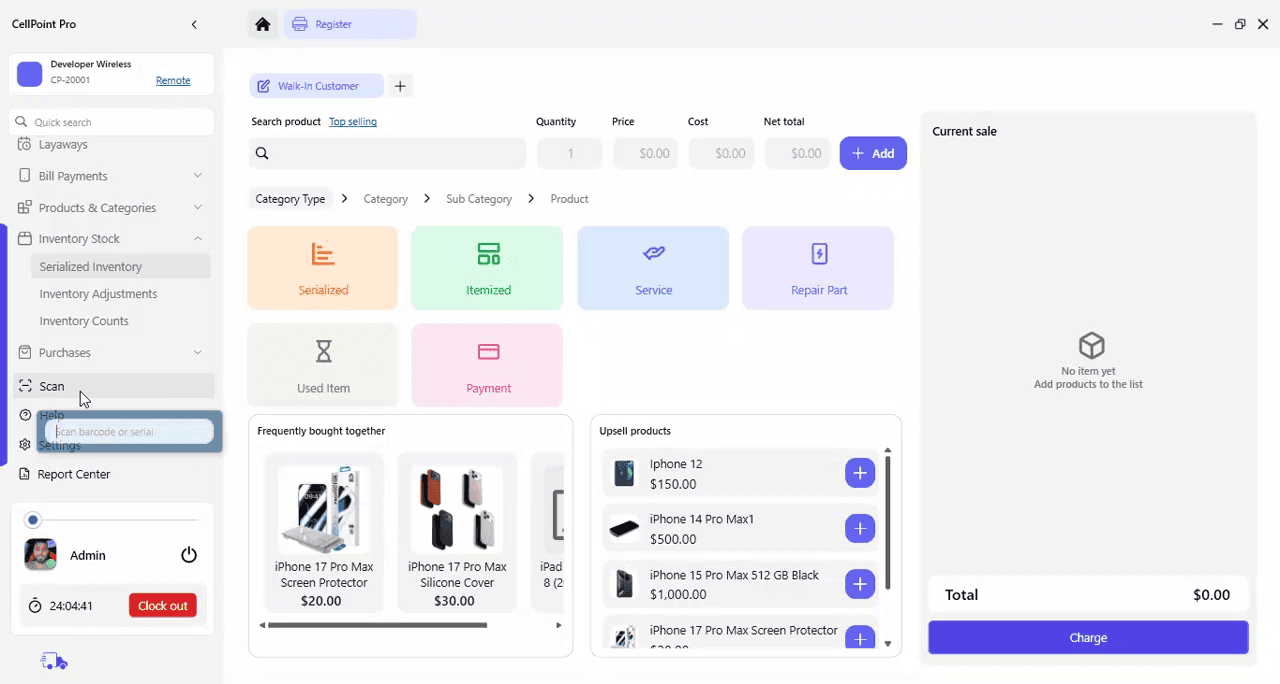Click the delivery truck icon

[x=54, y=661]
